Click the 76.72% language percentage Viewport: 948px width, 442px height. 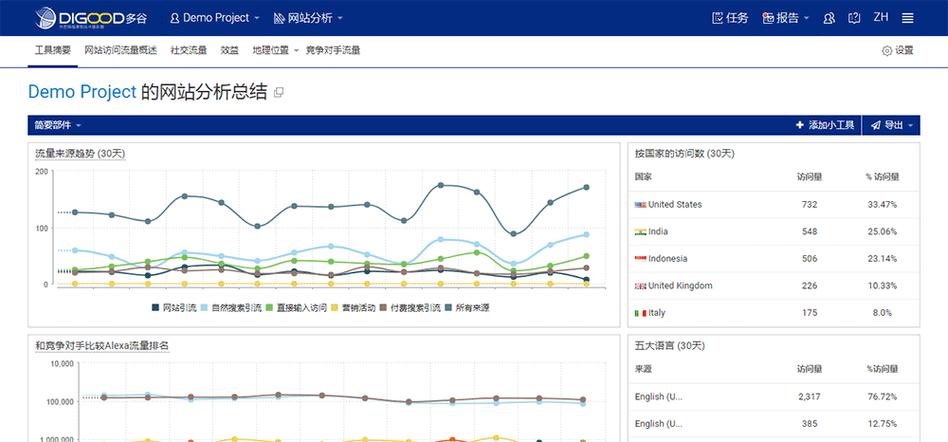point(882,397)
